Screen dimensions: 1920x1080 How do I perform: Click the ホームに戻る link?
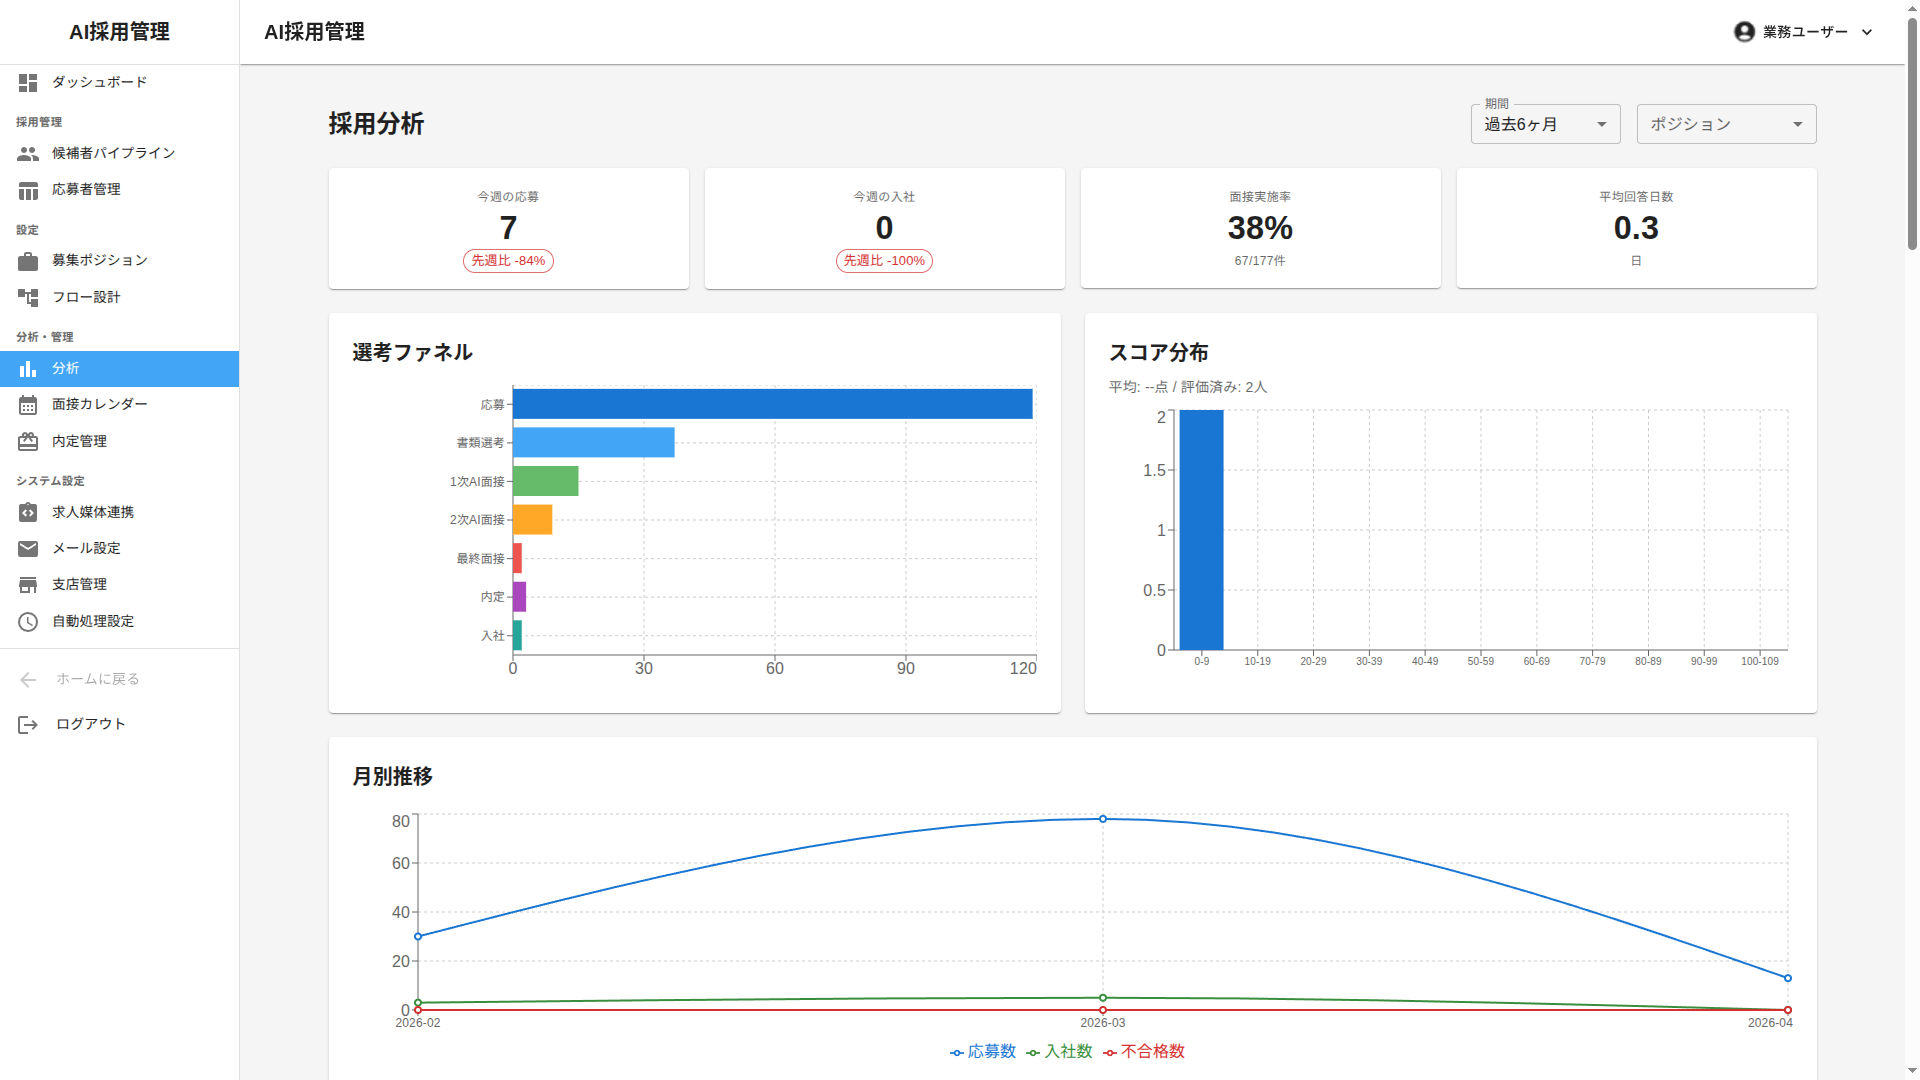click(97, 680)
